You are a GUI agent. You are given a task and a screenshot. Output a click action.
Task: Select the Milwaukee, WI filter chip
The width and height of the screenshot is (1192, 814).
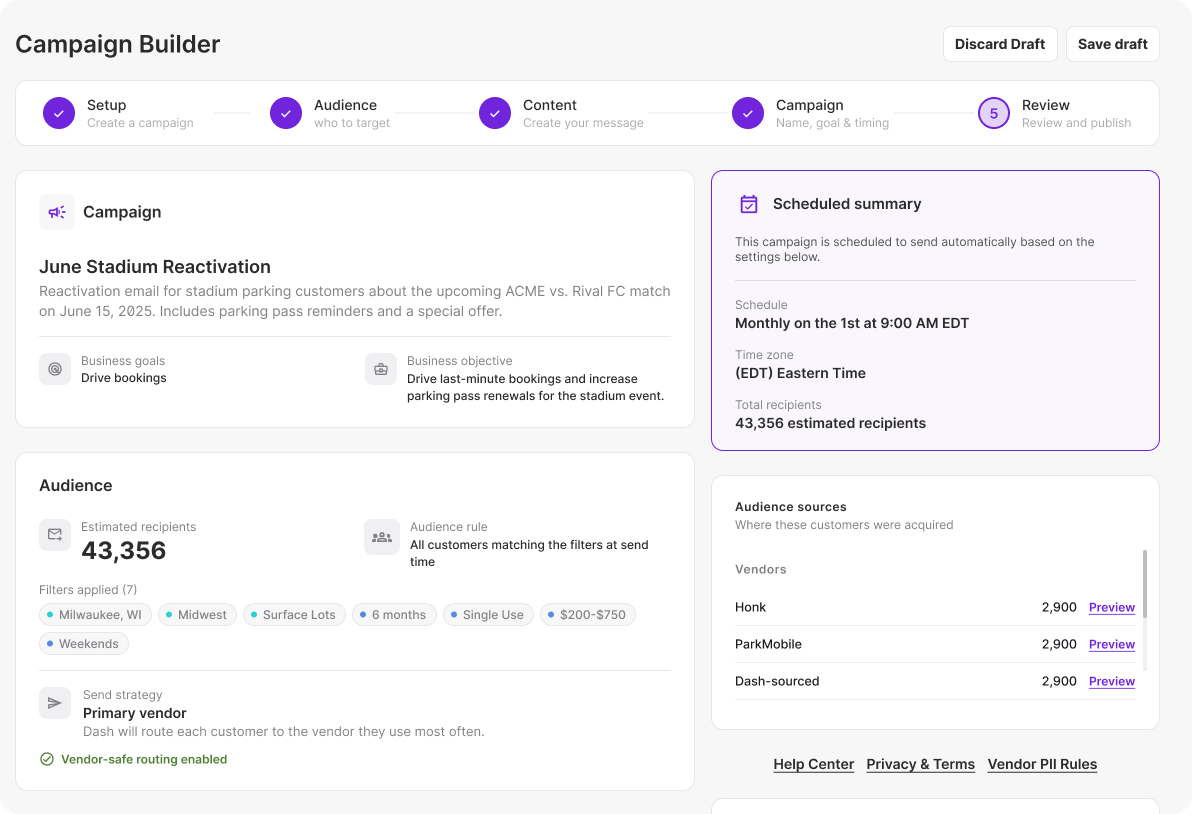(95, 614)
